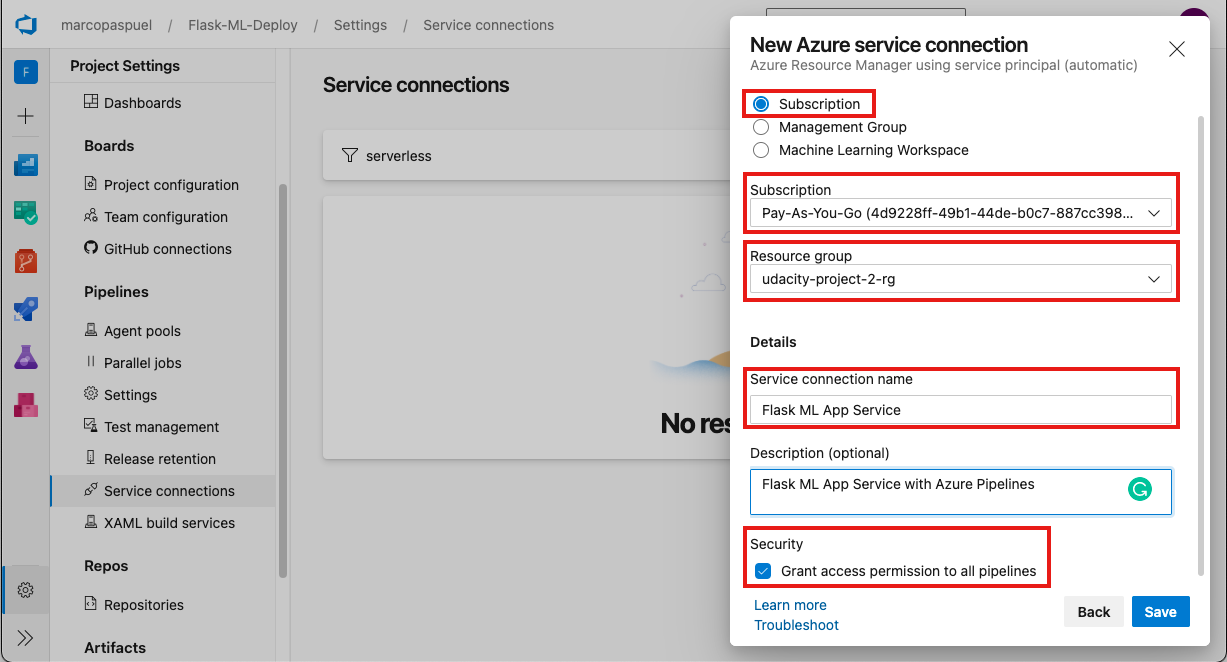1227x662 pixels.
Task: Click the Project Settings heading
Action: (125, 66)
